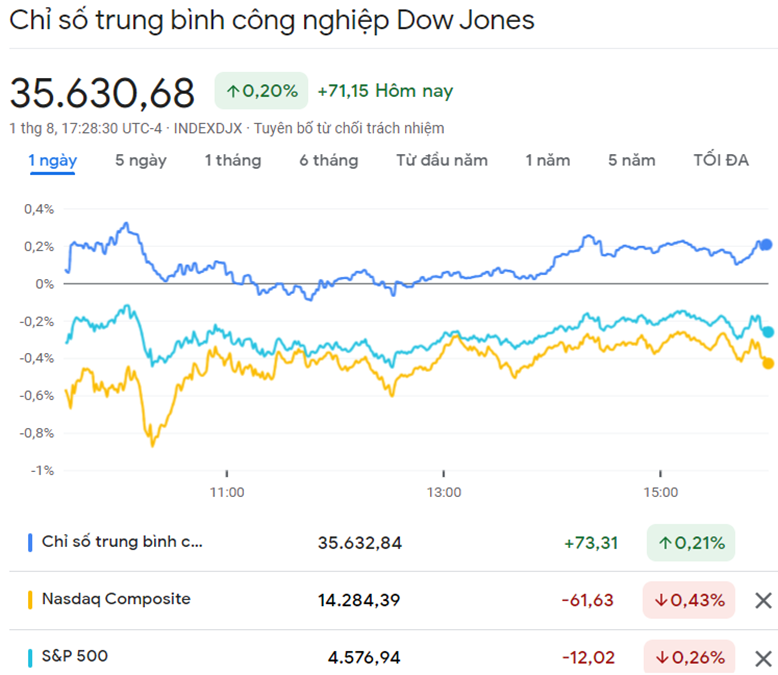Open the "1 tháng" chart range
Viewport: 778px width, 675px height.
coord(233,161)
